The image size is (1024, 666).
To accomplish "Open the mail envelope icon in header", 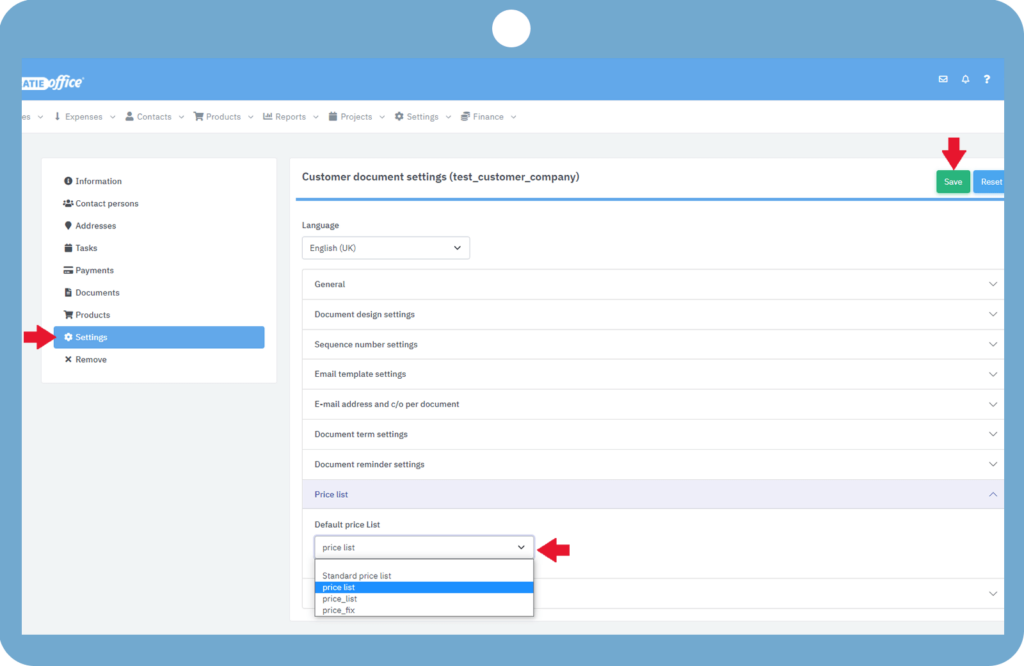I will [943, 79].
